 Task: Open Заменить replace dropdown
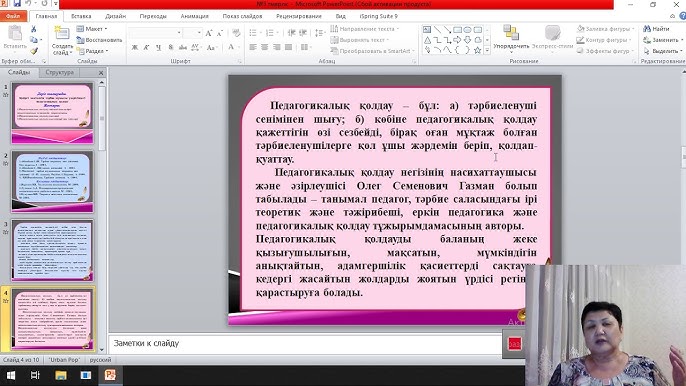(x=663, y=40)
